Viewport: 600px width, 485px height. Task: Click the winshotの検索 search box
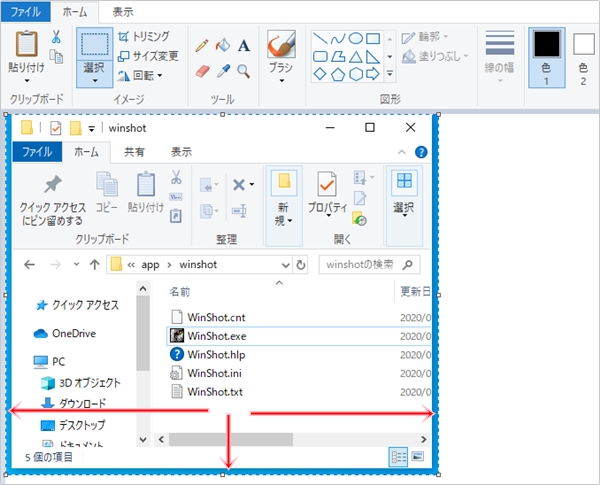click(369, 265)
